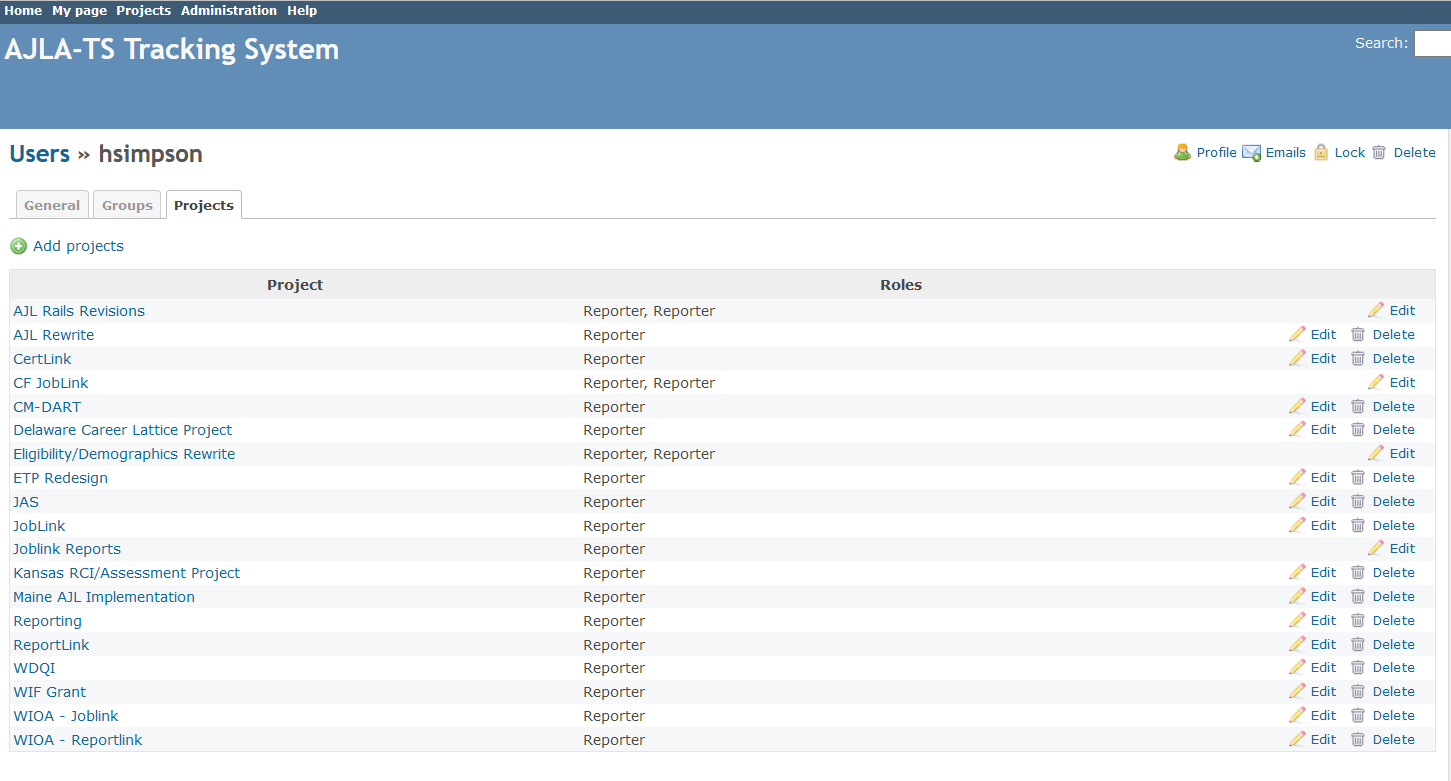Click trash icon in WIOA - Reportlink row
This screenshot has width=1451, height=781.
pos(1358,740)
